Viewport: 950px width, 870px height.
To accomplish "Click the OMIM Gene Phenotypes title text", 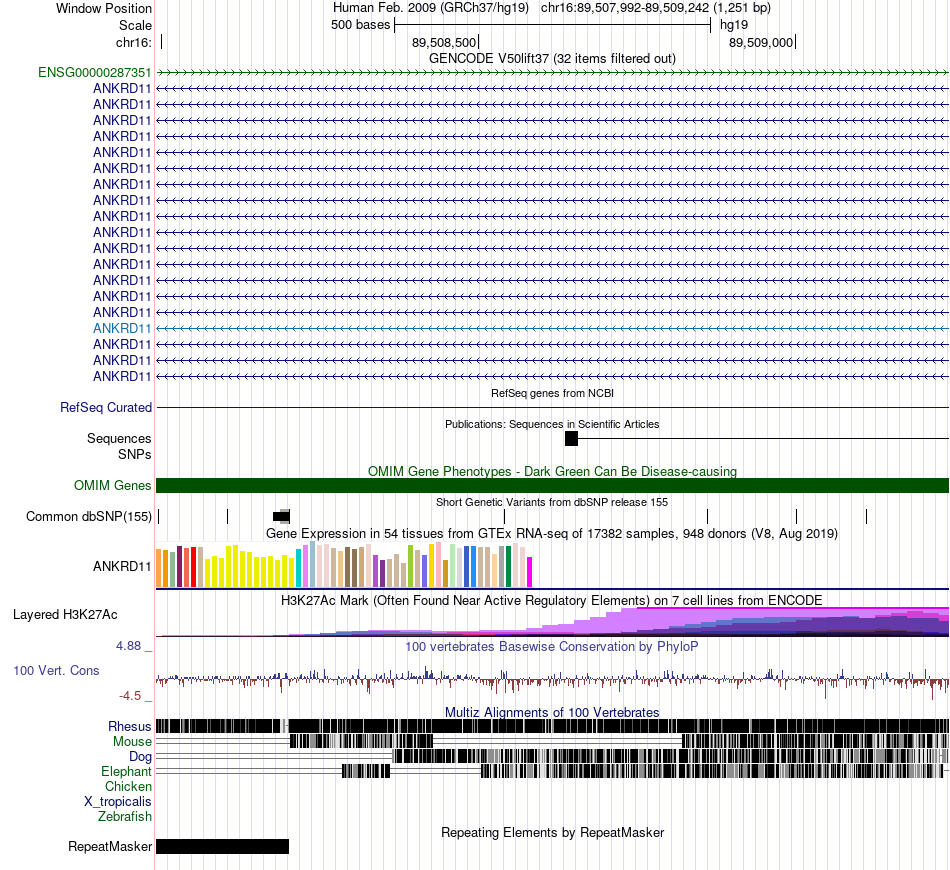I will point(552,472).
